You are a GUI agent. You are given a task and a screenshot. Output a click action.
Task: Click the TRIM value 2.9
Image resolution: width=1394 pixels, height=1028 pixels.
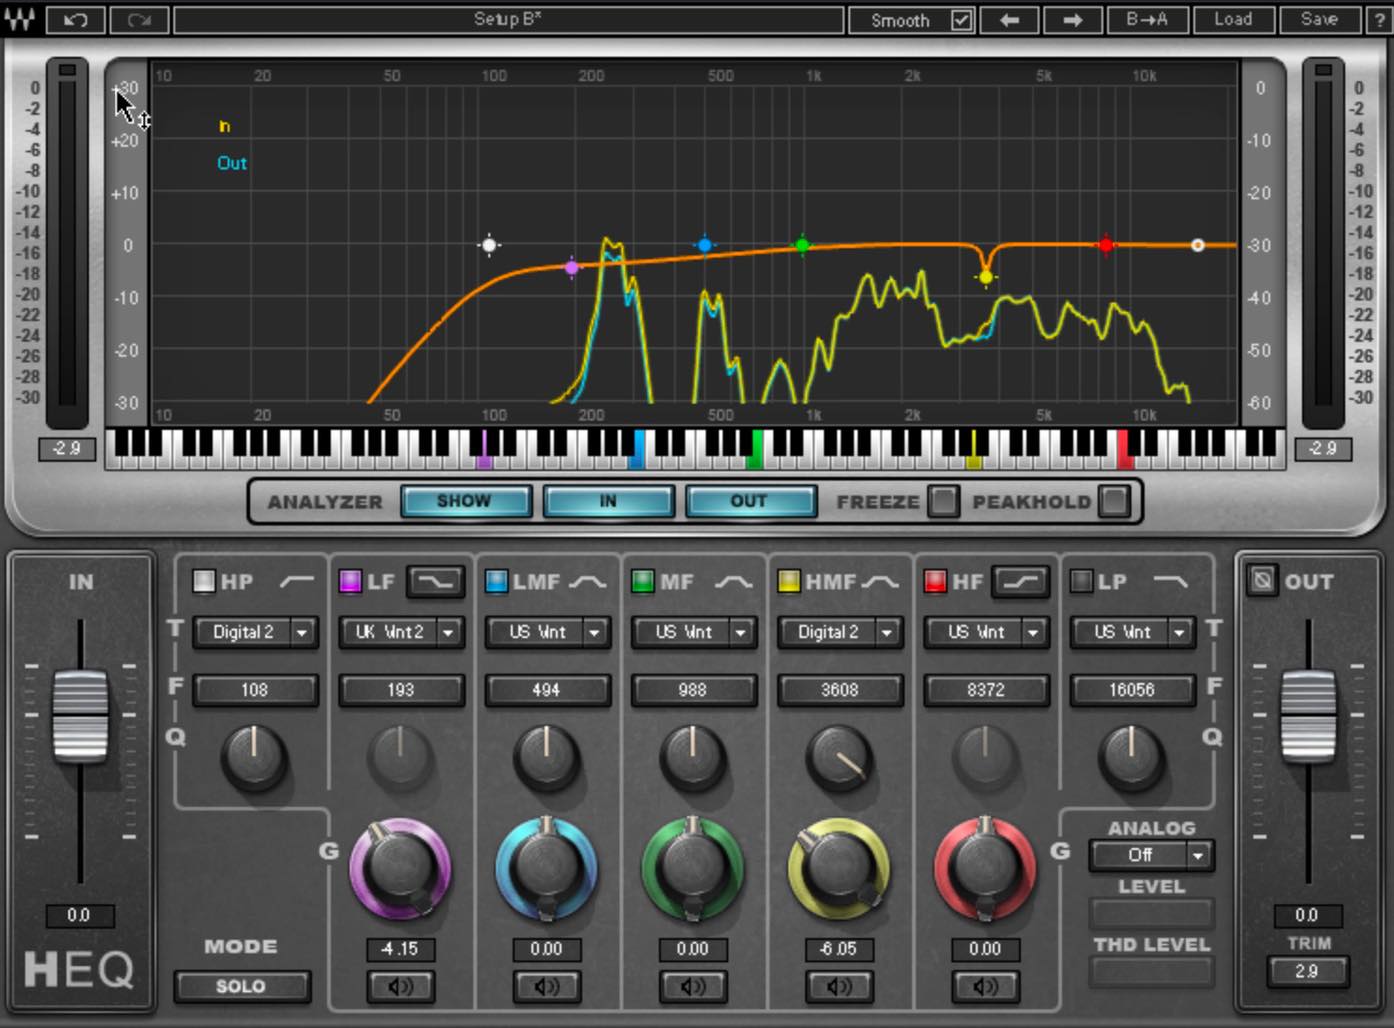tap(1307, 971)
